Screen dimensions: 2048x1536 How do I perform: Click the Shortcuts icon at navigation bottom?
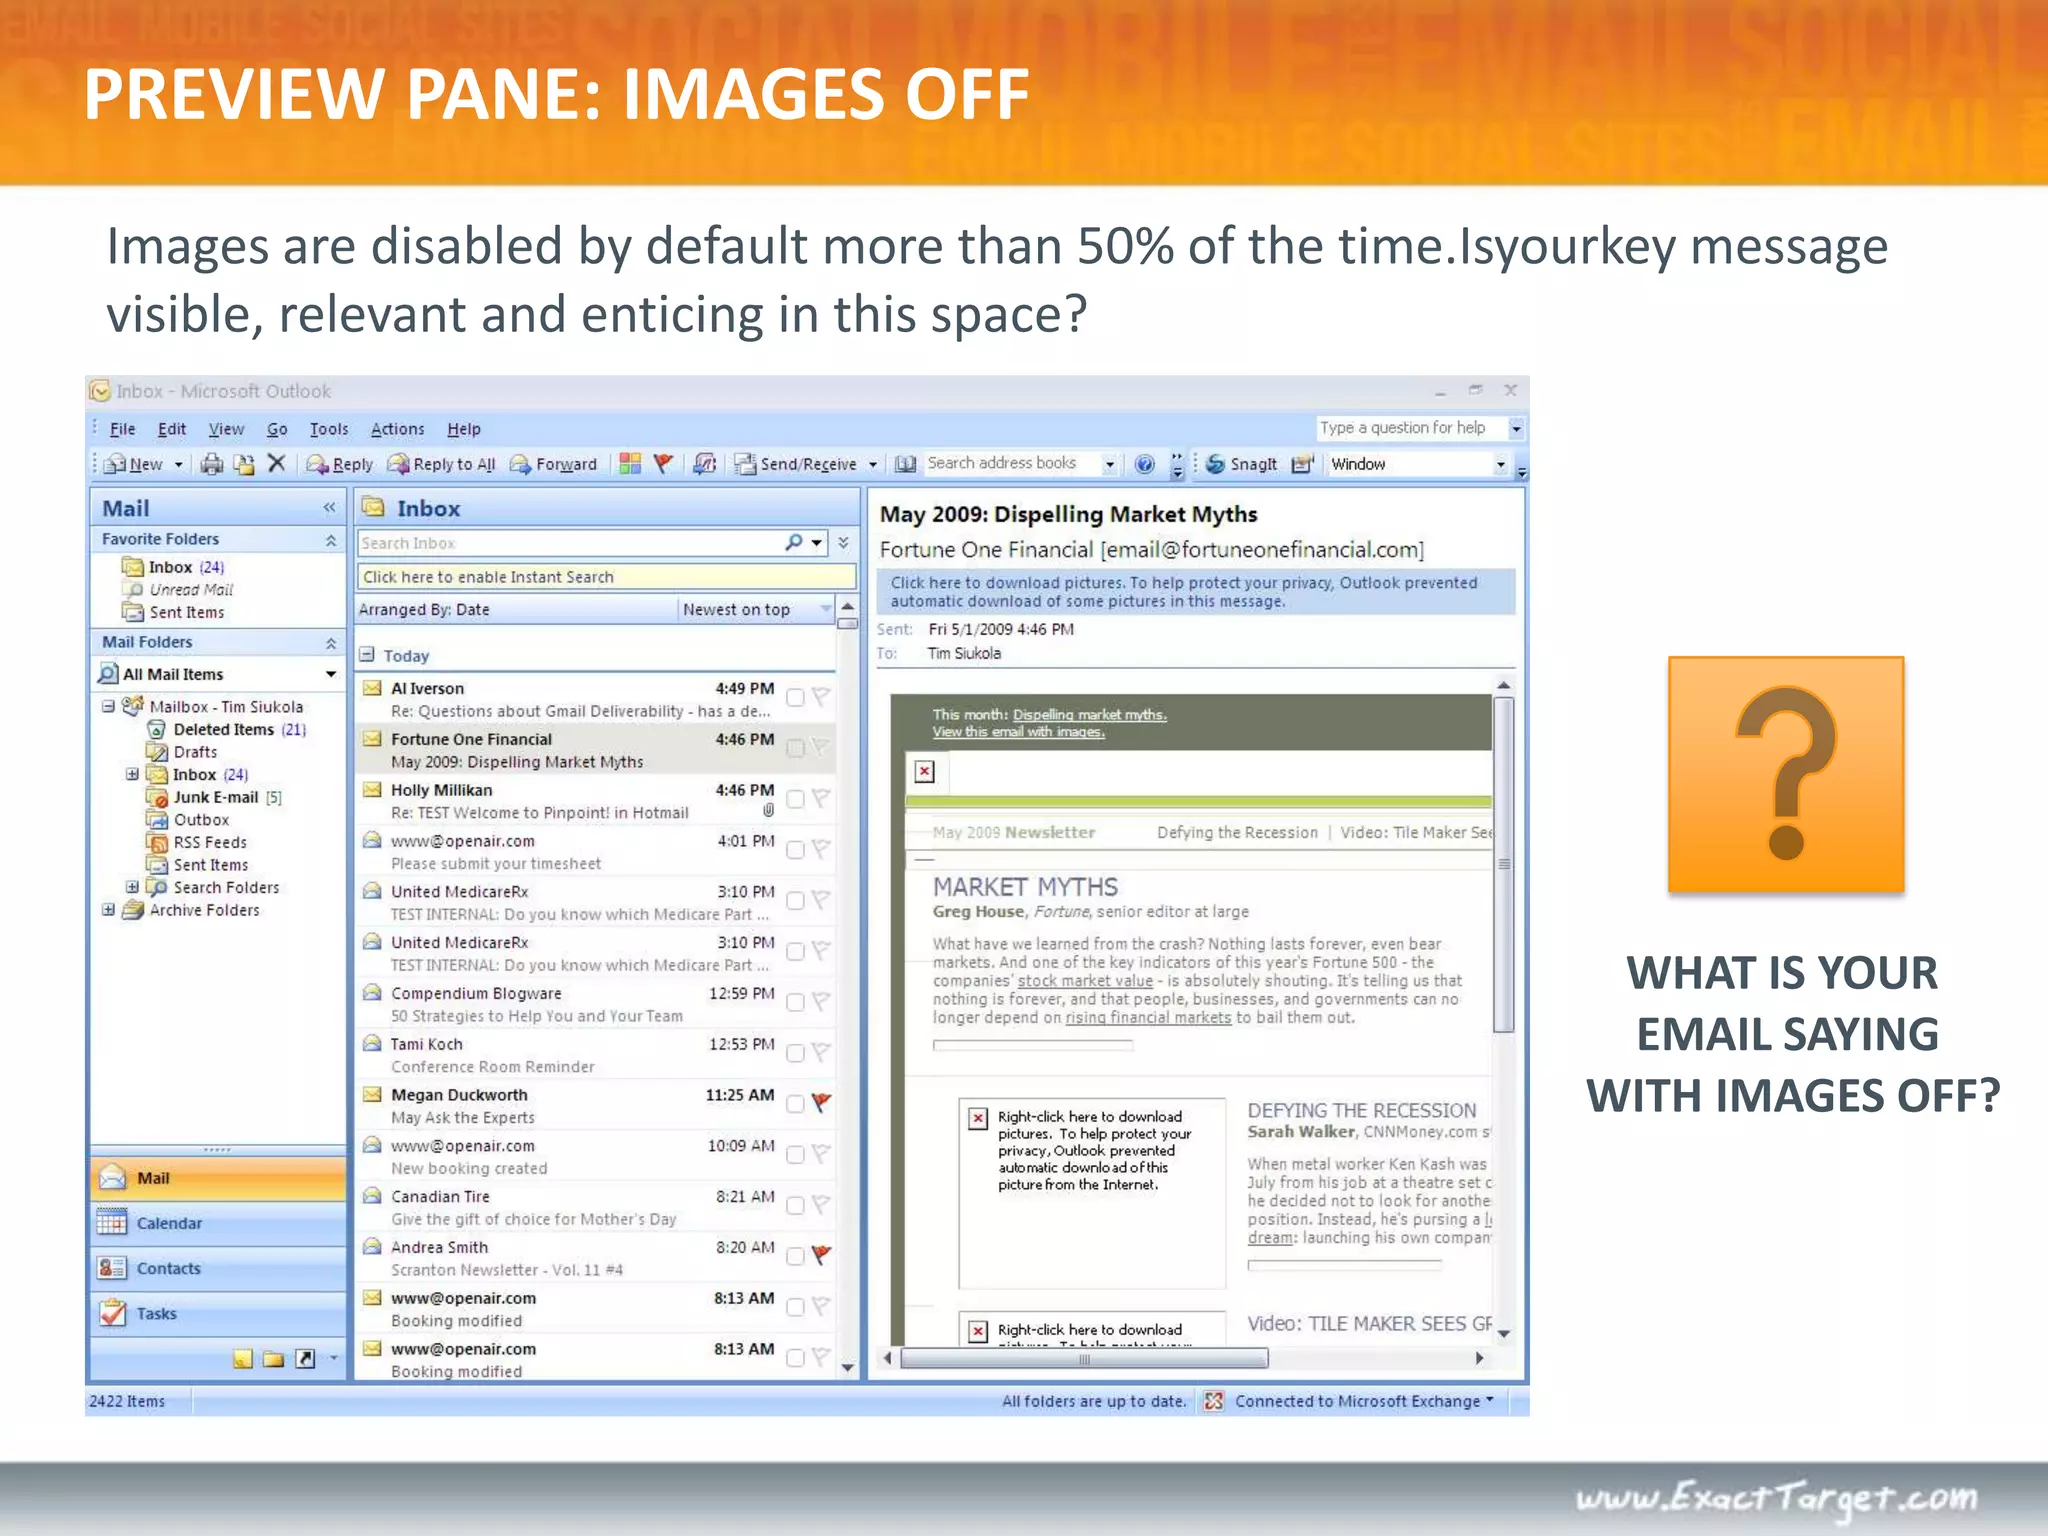[x=306, y=1359]
